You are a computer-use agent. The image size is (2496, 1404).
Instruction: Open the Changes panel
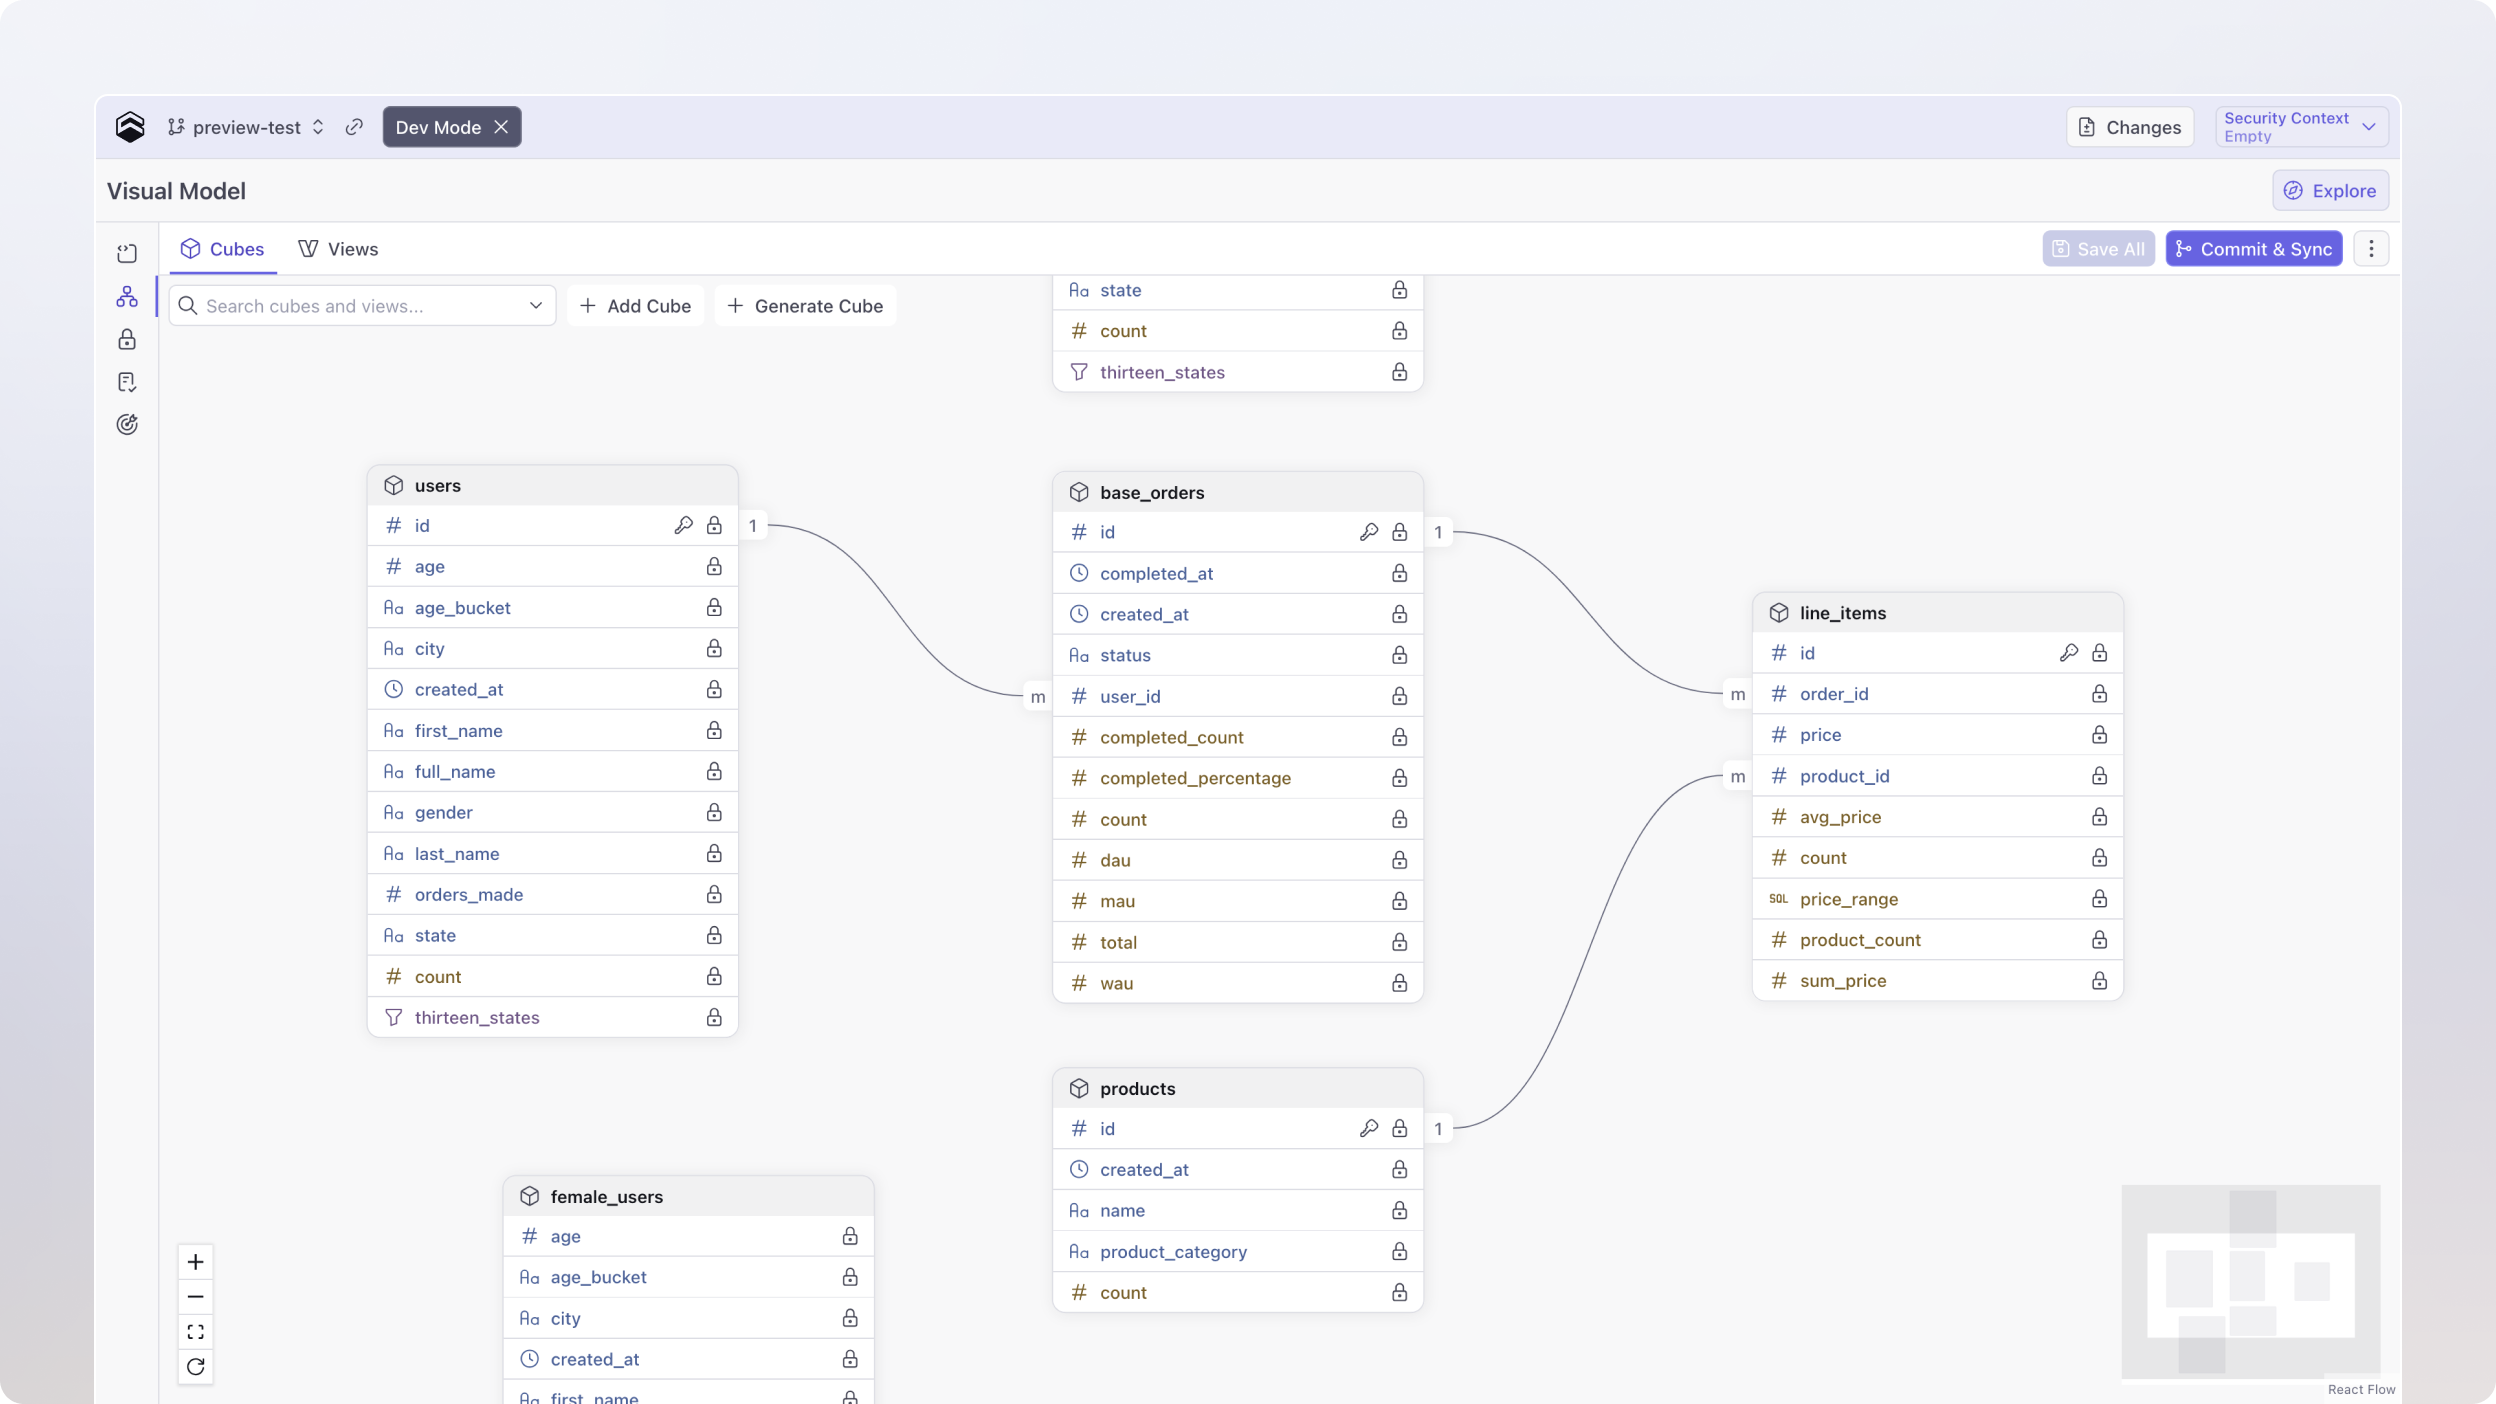2129,127
